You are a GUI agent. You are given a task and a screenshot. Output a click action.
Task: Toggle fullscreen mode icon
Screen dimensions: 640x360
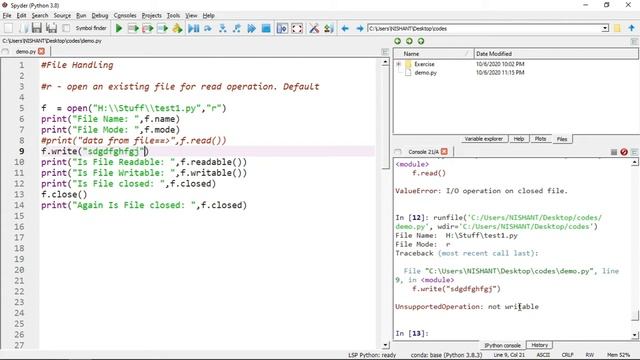tap(297, 28)
